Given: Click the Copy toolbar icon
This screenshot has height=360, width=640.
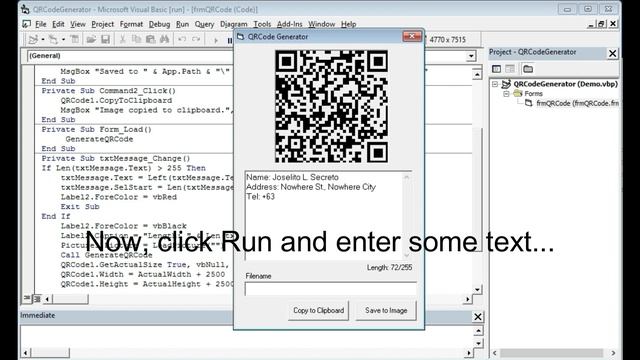Looking at the screenshot, I should (x=136, y=39).
